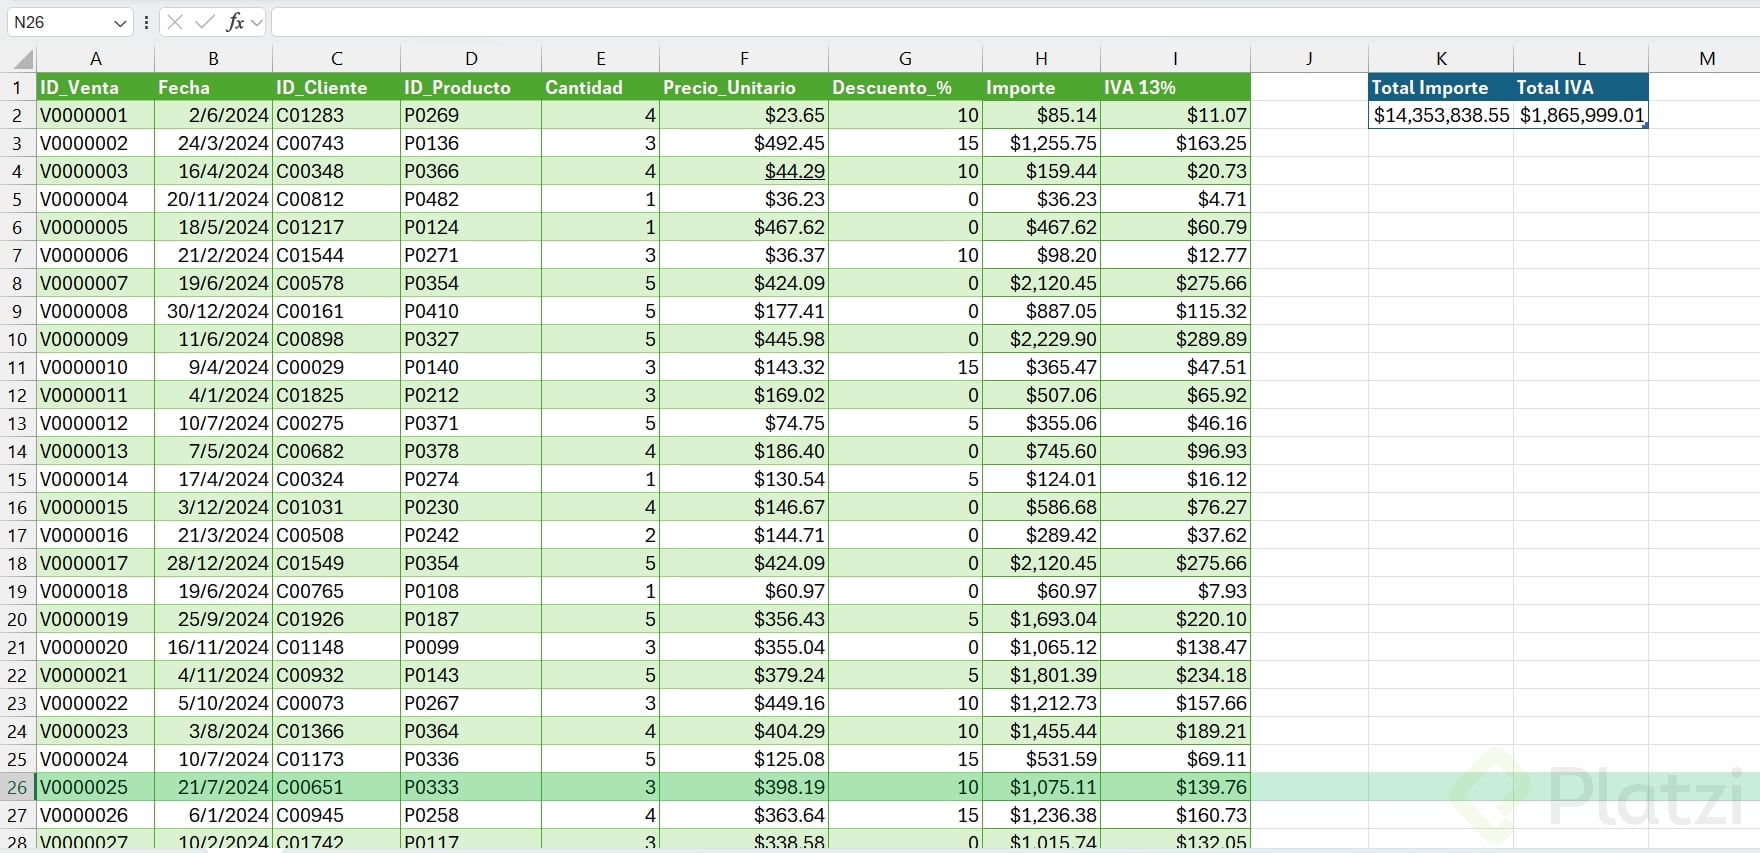The height and width of the screenshot is (853, 1760).
Task: Select column C header
Action: tap(337, 59)
